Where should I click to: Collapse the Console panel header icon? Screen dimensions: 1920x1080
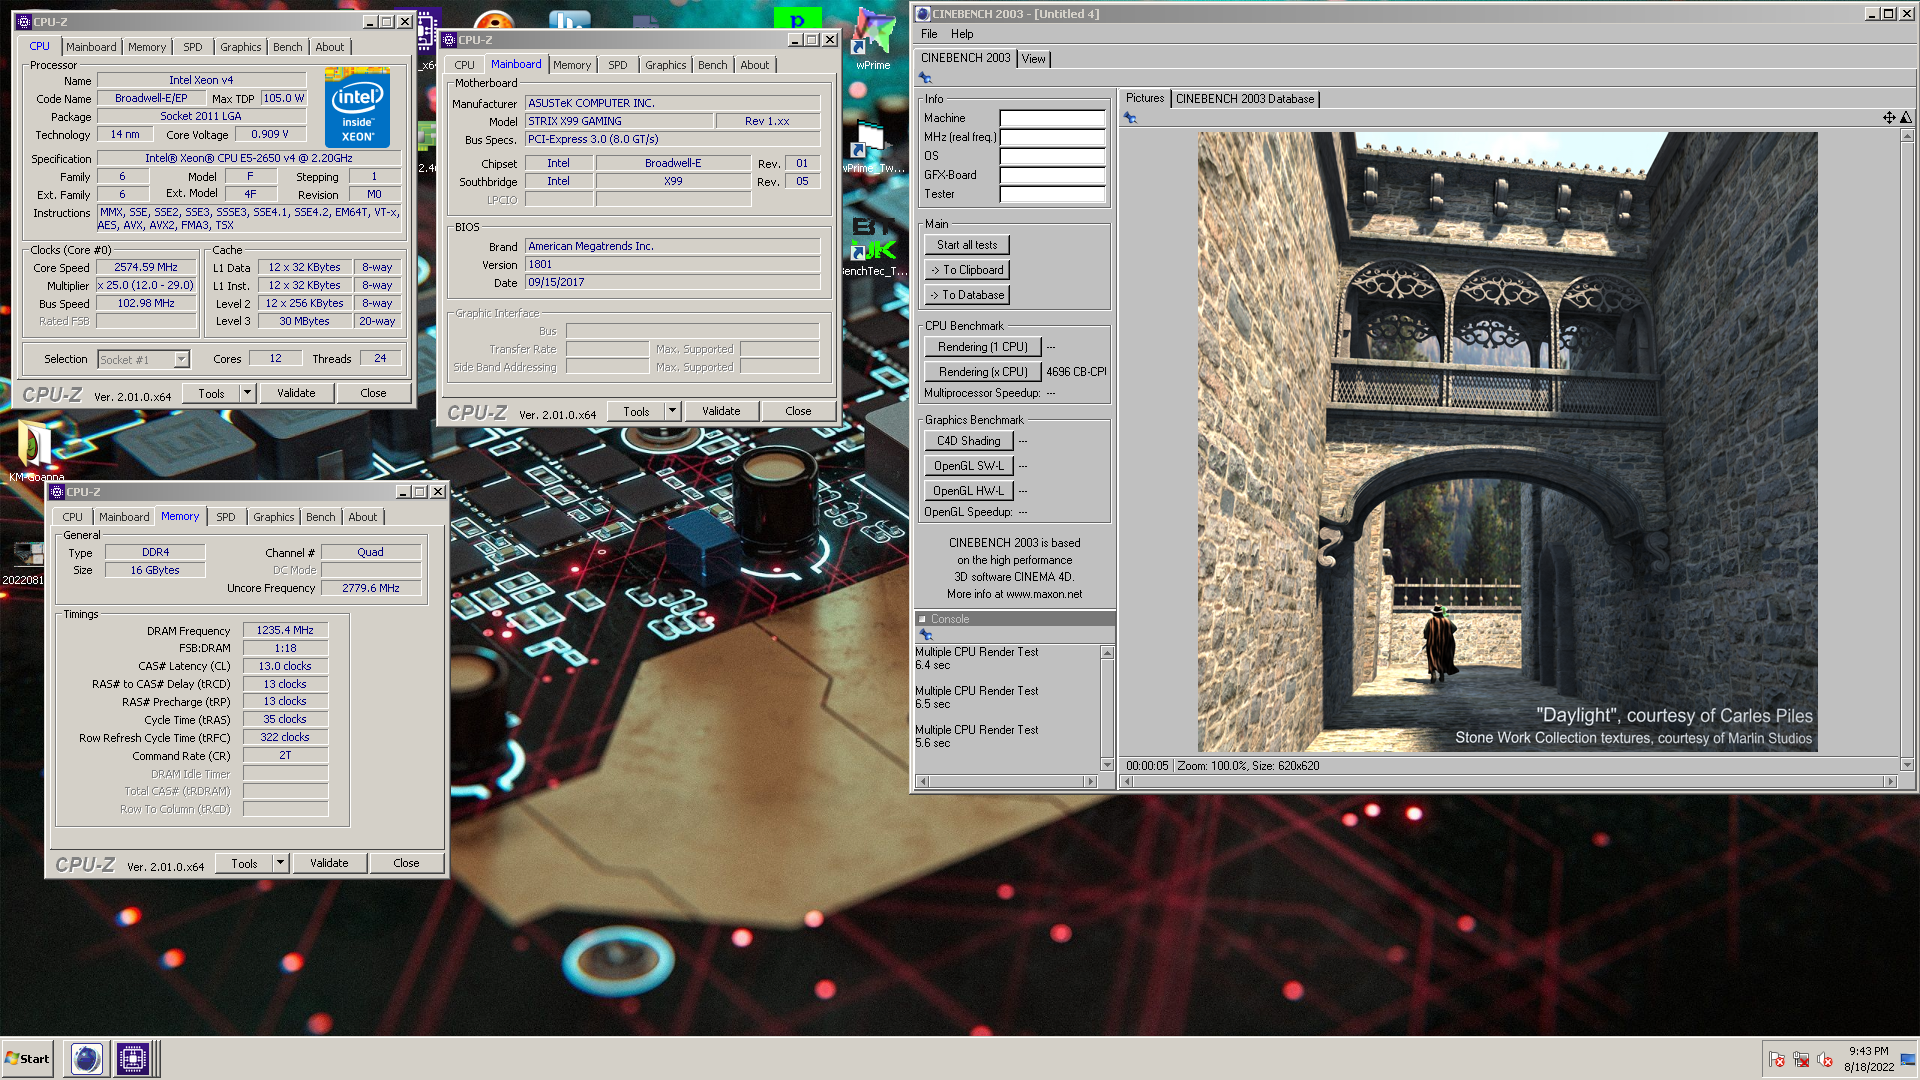922,619
